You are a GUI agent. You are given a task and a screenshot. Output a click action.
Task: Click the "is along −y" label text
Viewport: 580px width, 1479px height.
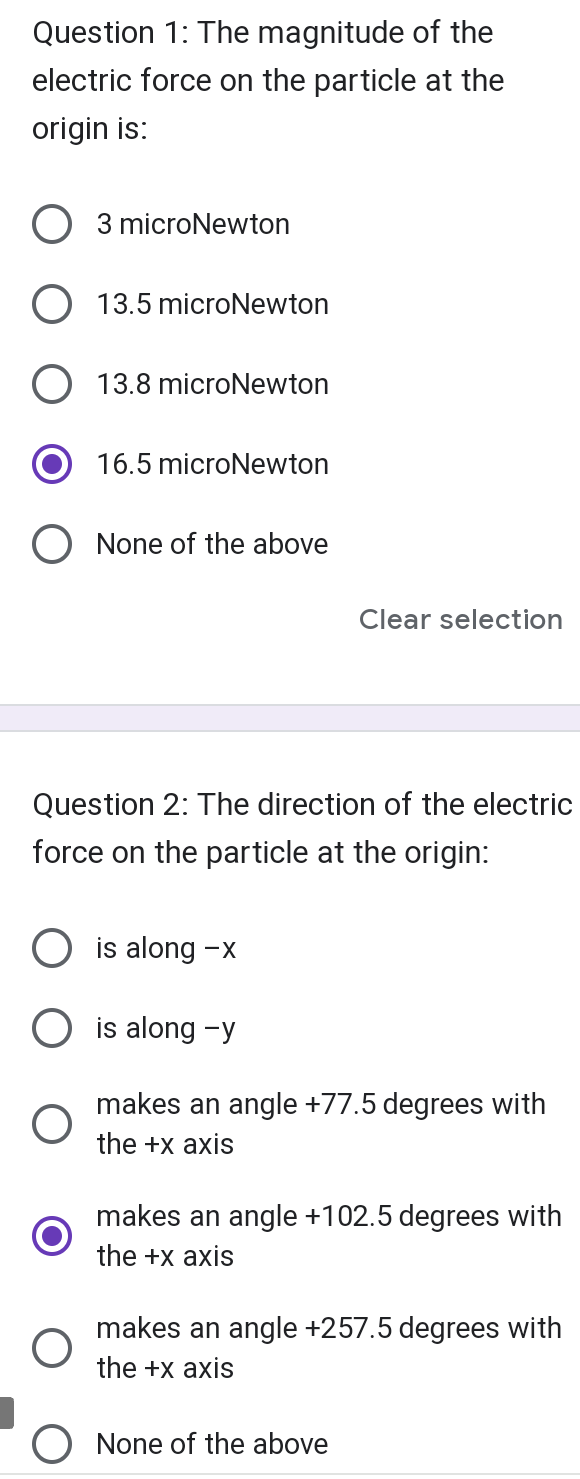click(x=166, y=1028)
